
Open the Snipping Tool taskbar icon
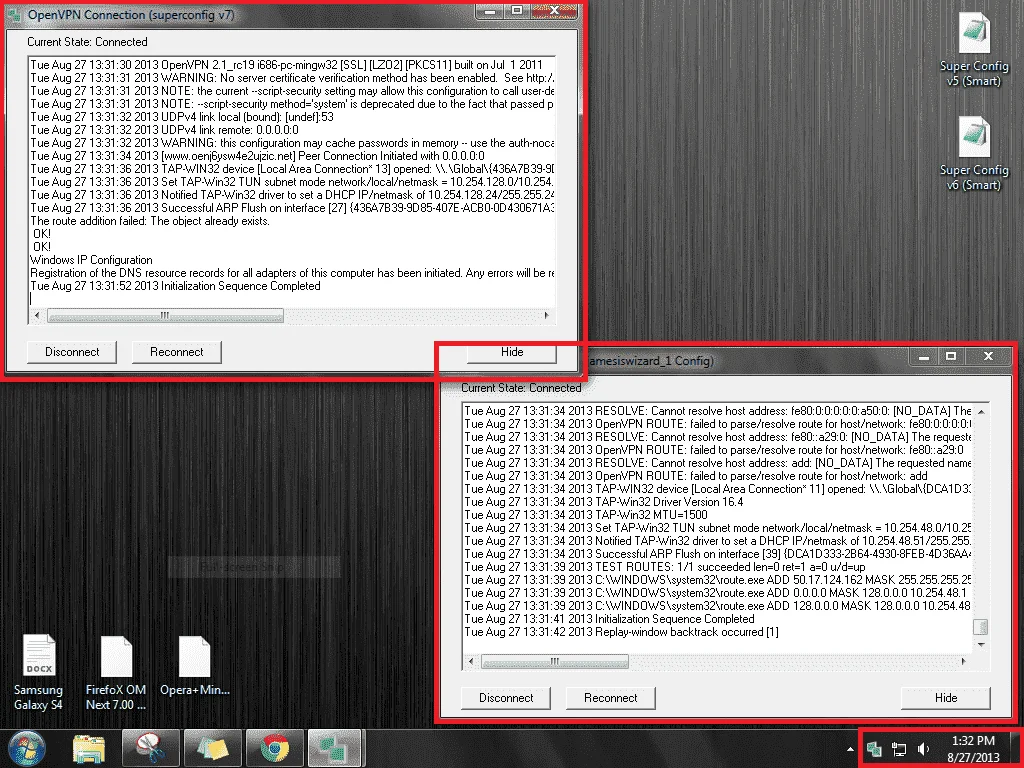click(151, 748)
